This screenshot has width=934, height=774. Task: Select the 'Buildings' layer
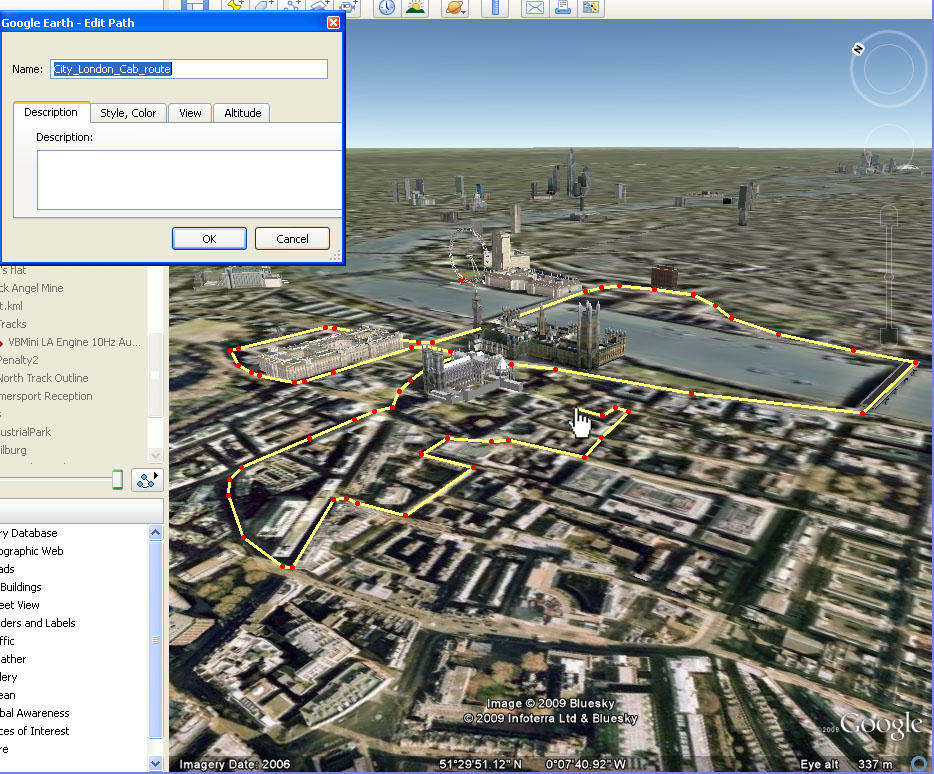tap(21, 587)
